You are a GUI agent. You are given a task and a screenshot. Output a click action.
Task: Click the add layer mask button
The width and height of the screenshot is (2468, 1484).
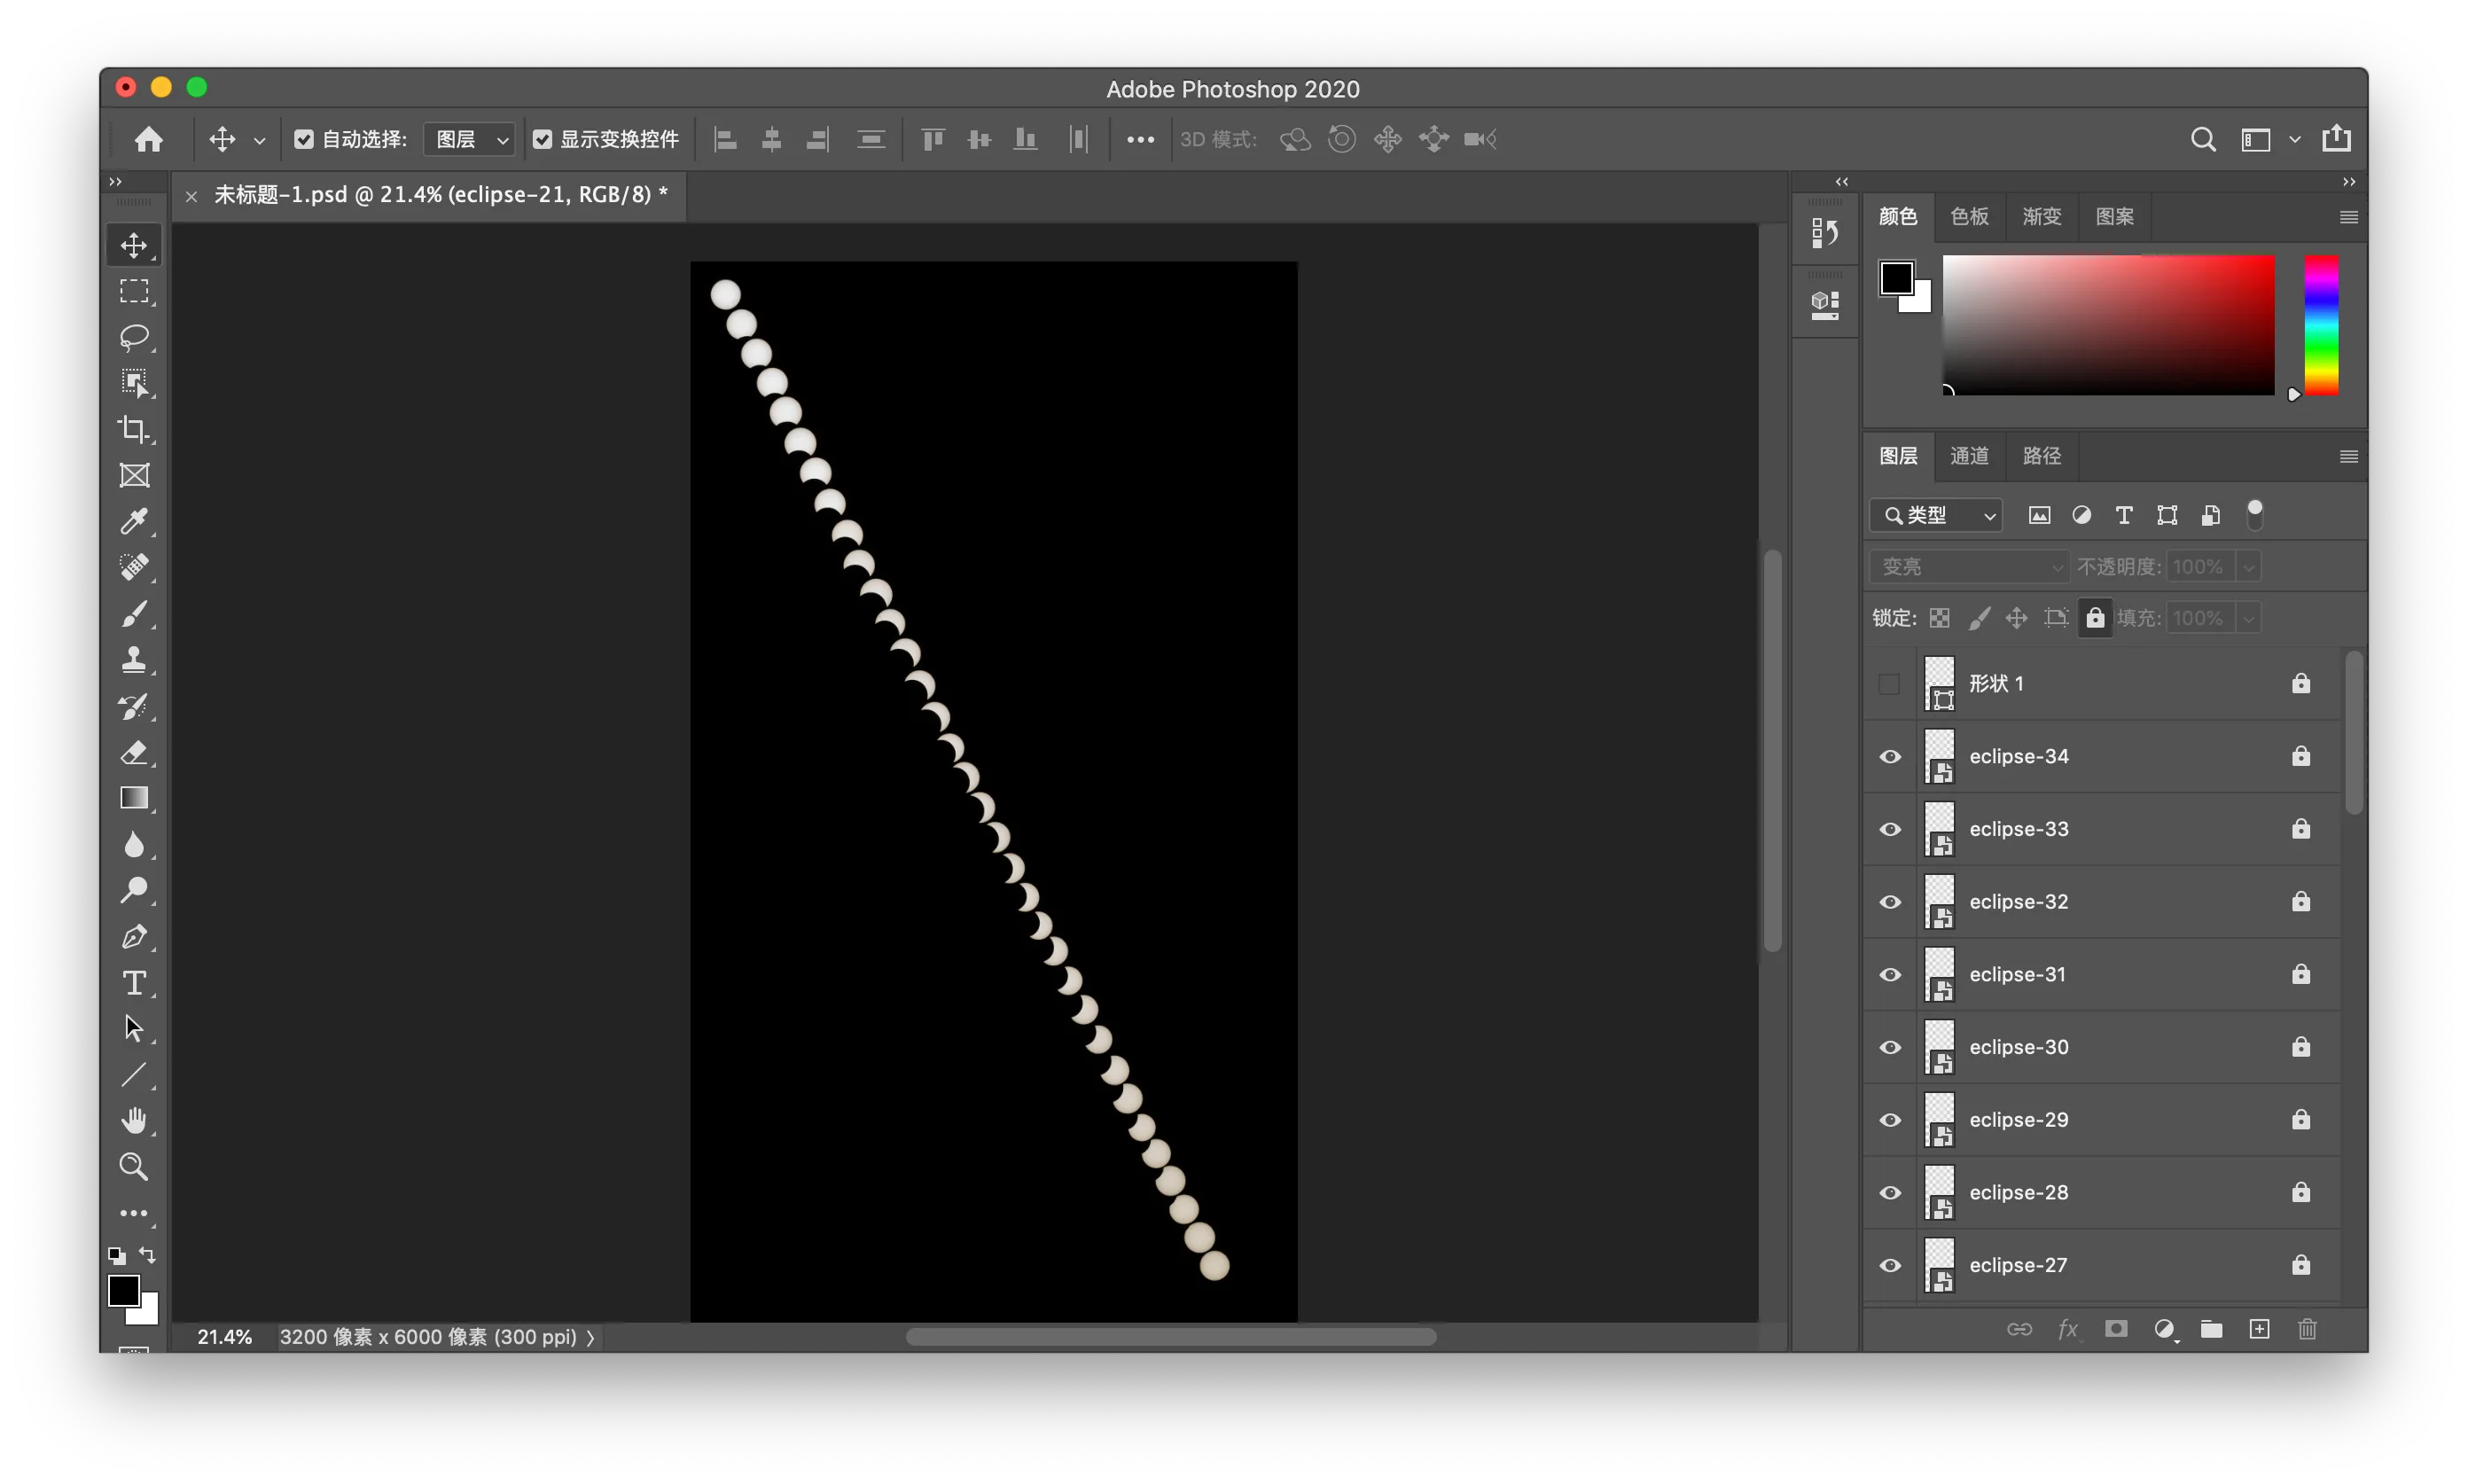tap(2116, 1329)
